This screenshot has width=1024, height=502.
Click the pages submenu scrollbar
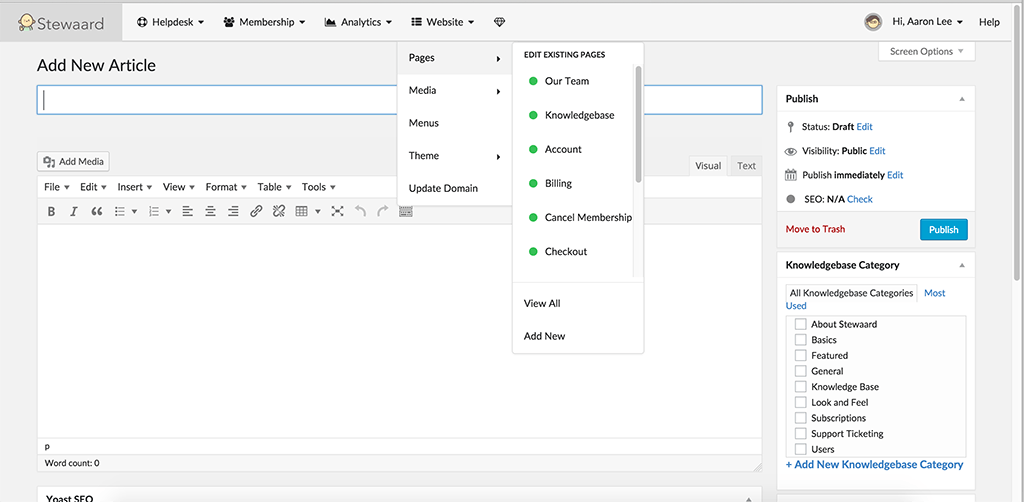click(x=638, y=125)
